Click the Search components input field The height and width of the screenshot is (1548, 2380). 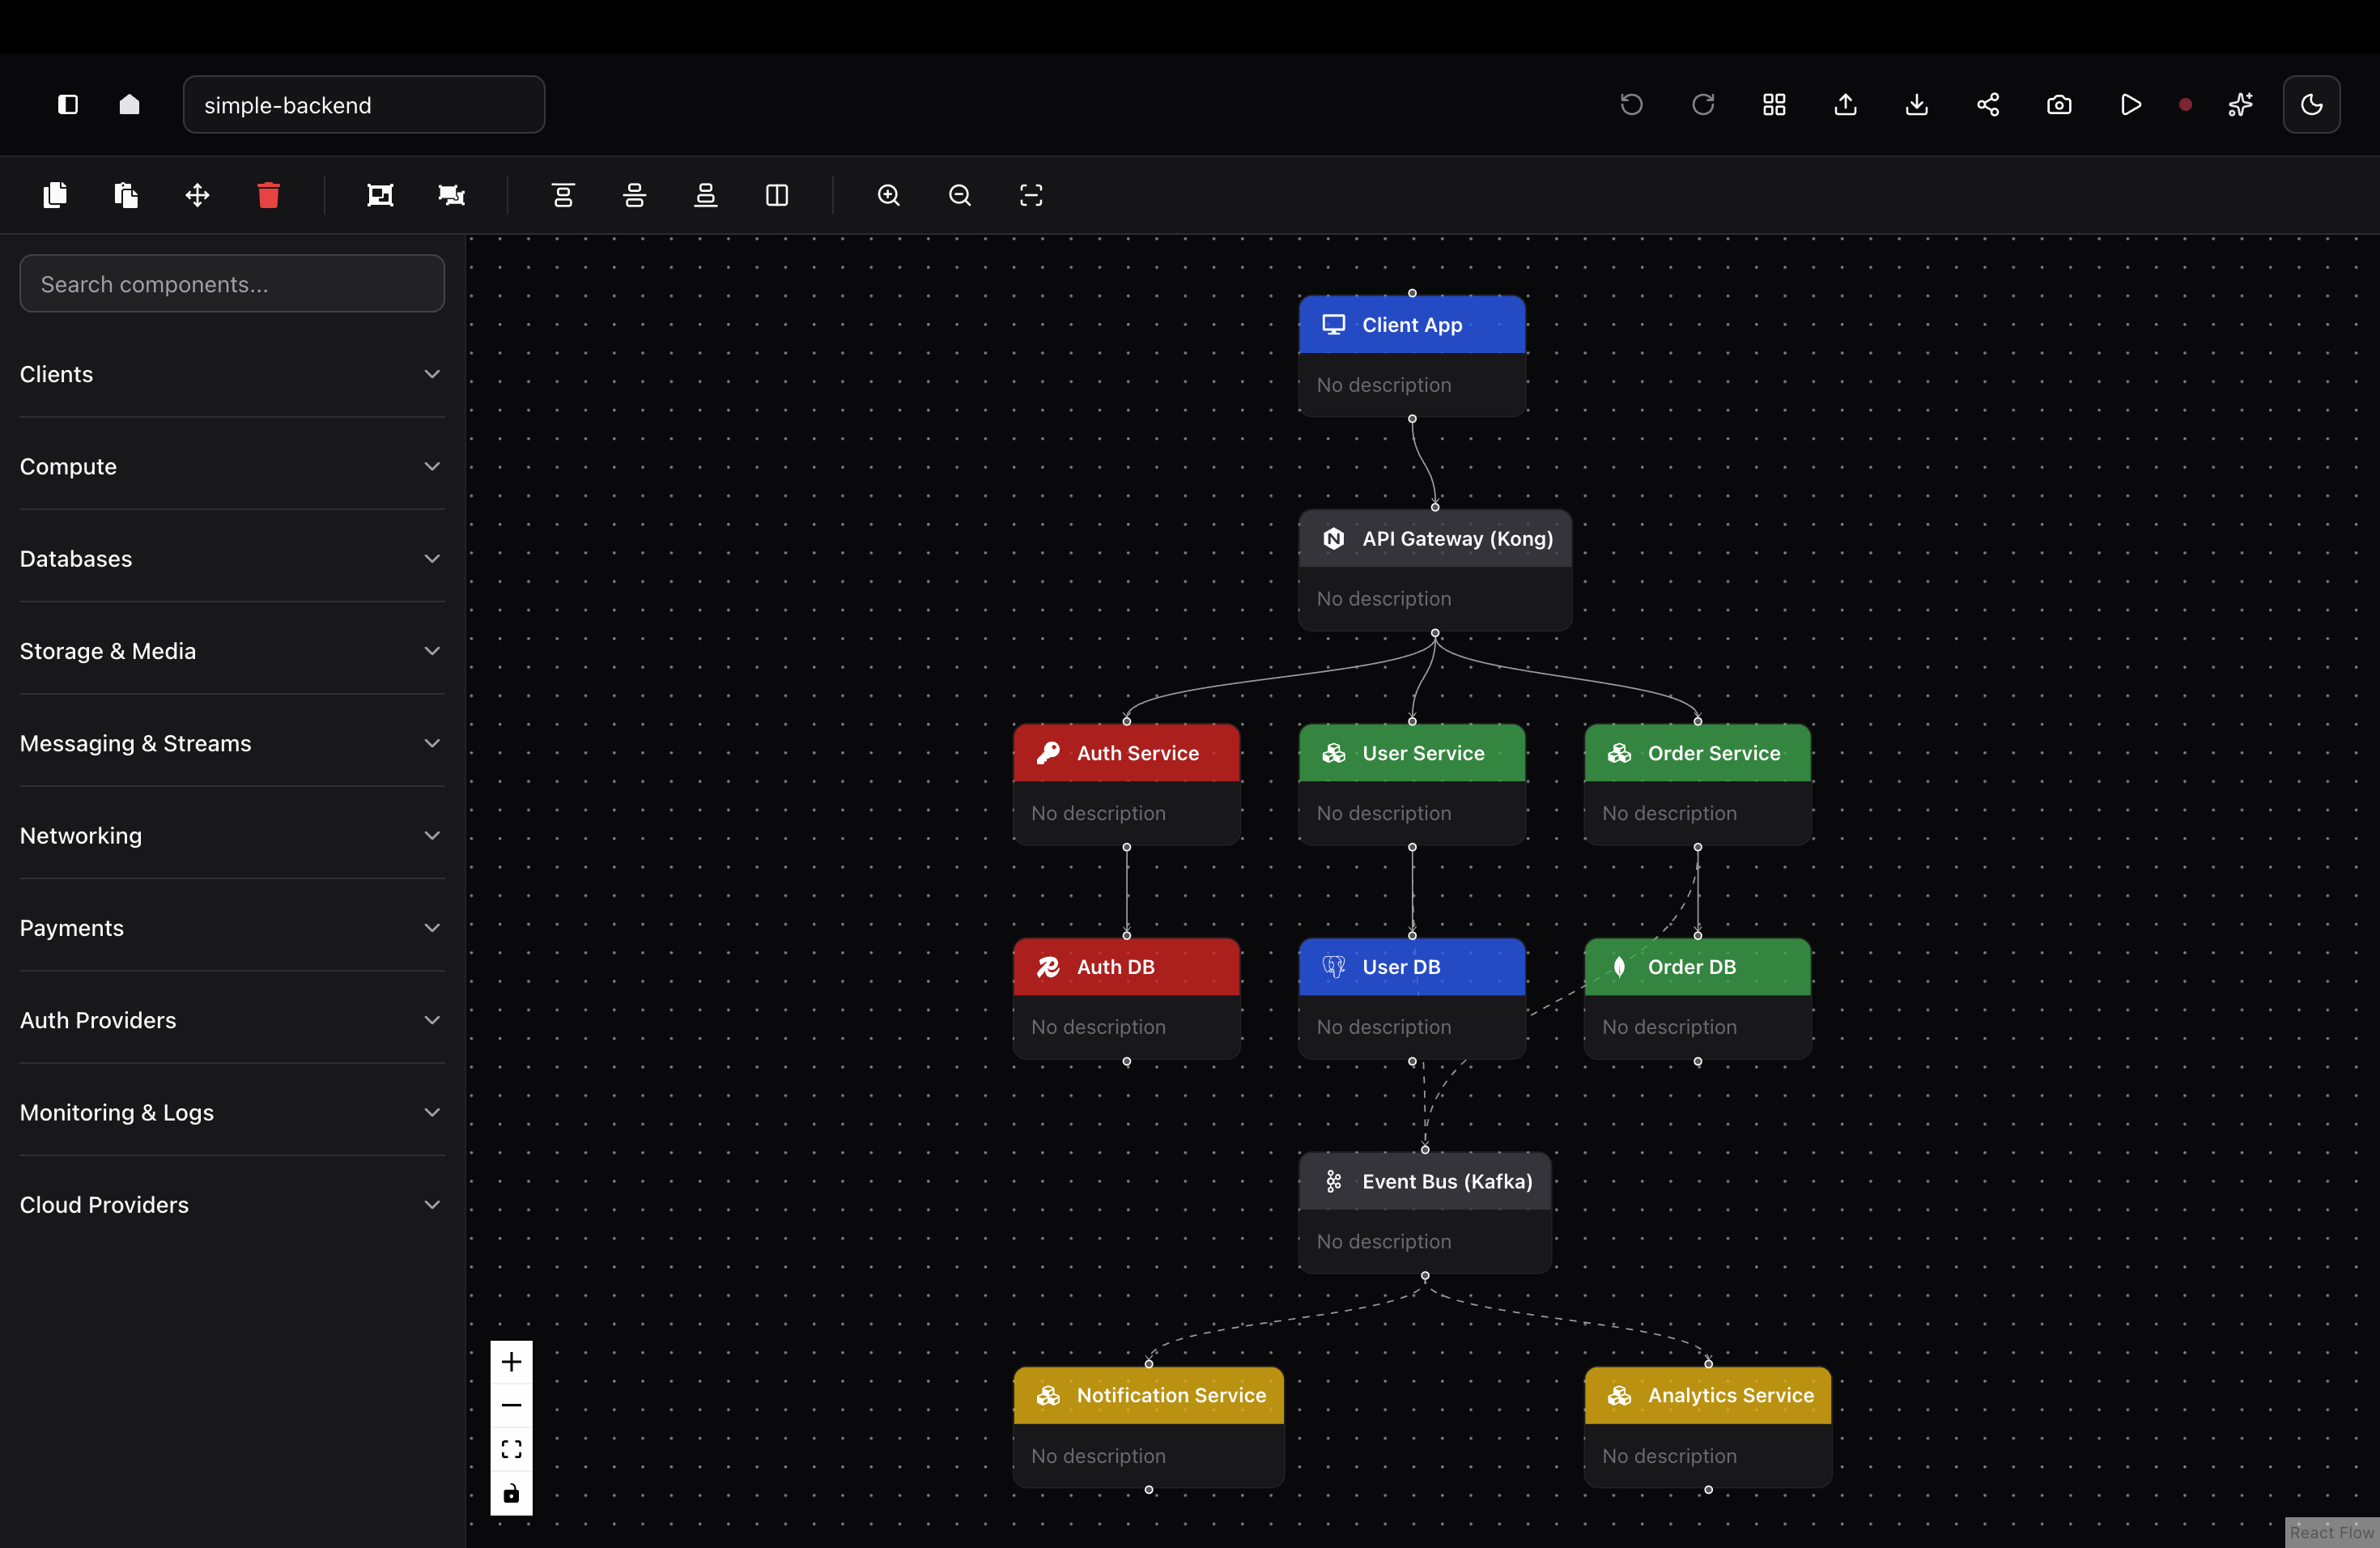(231, 284)
